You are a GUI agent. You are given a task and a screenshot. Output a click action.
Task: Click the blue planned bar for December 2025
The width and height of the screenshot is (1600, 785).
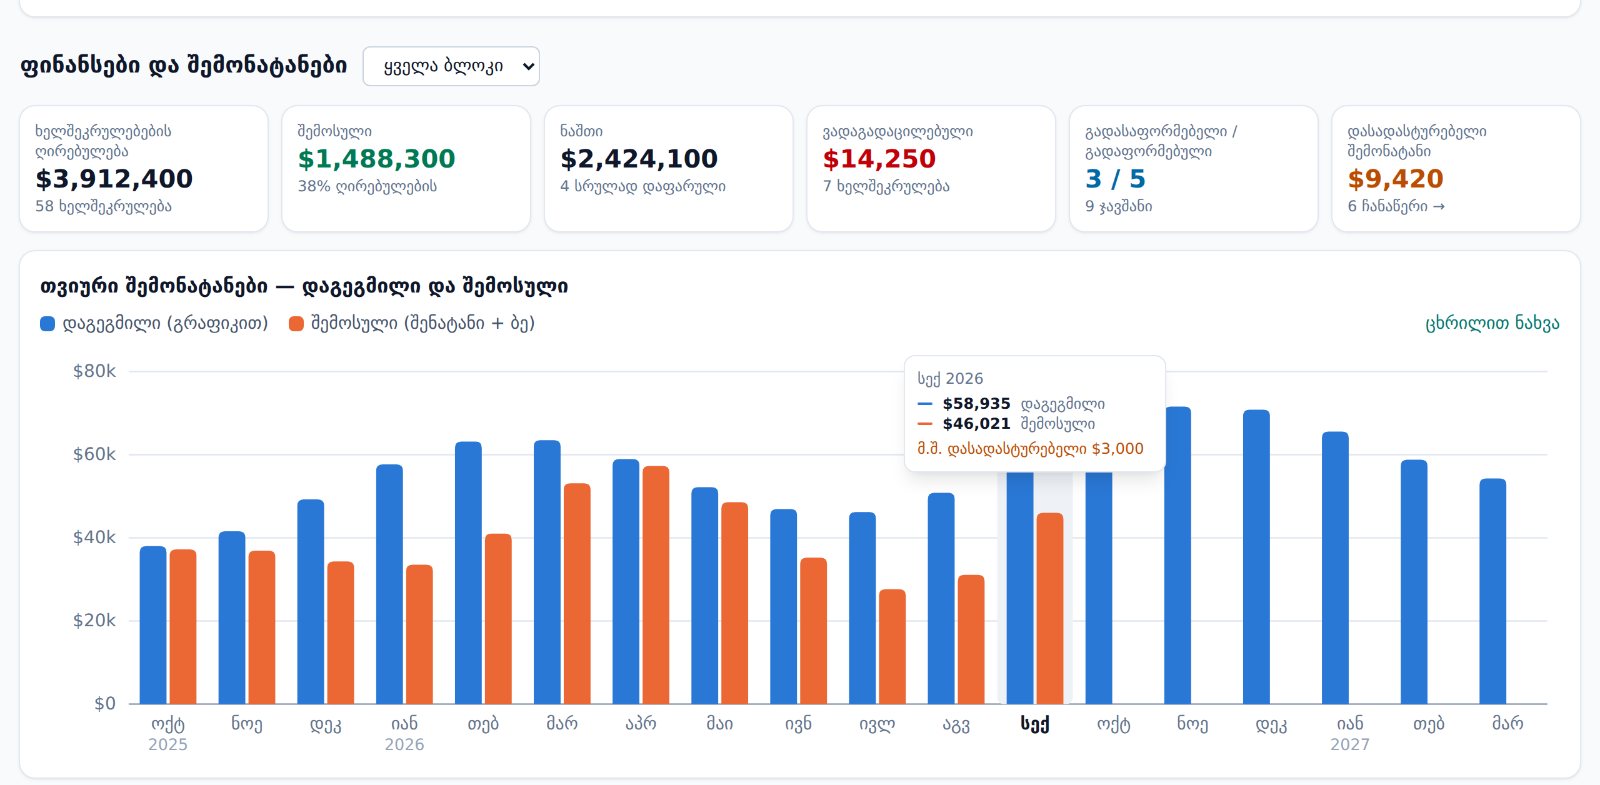311,602
